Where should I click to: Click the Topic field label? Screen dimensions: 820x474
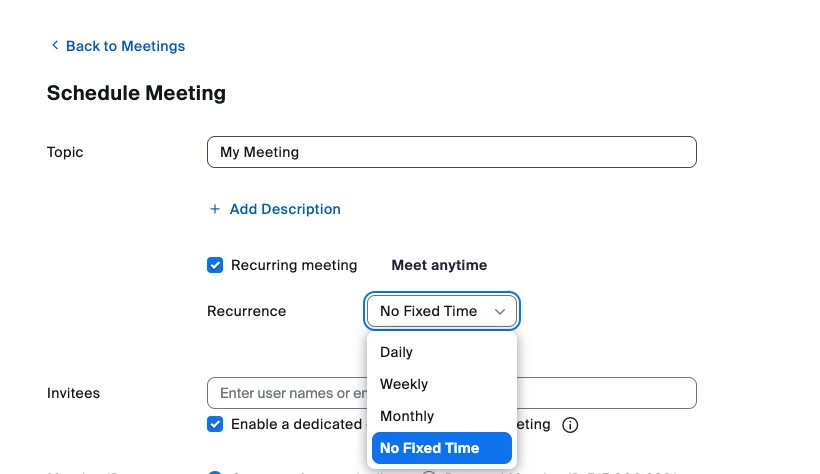click(65, 152)
